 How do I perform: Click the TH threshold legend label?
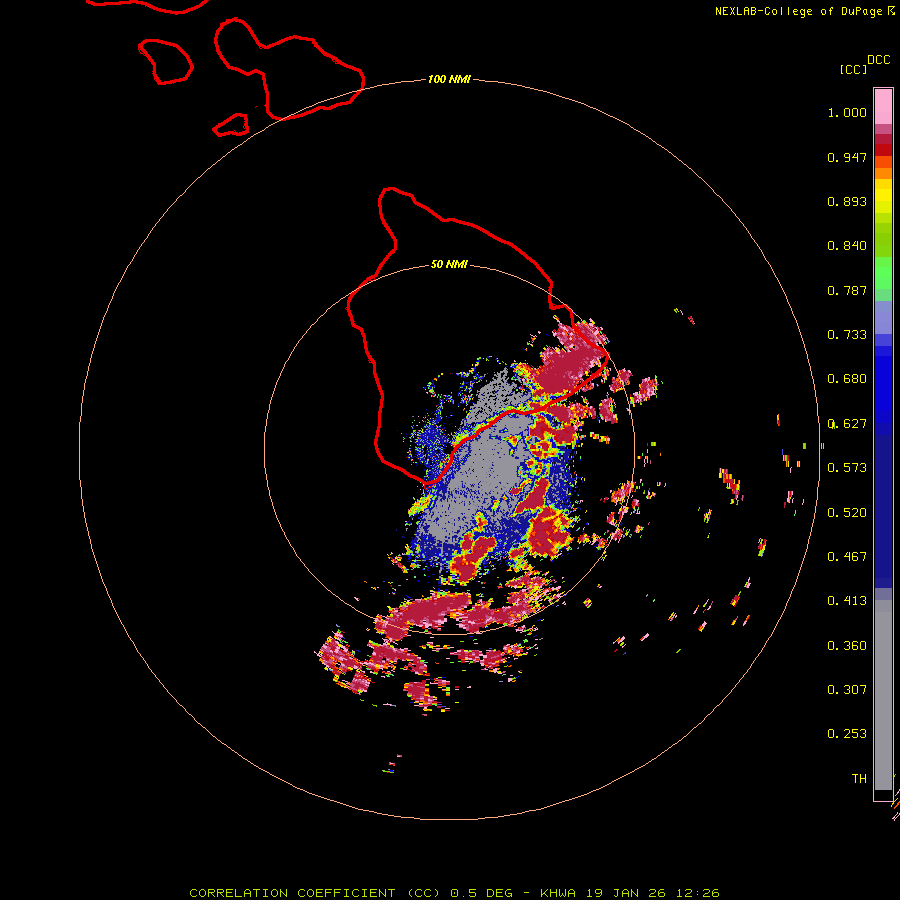pyautogui.click(x=859, y=779)
